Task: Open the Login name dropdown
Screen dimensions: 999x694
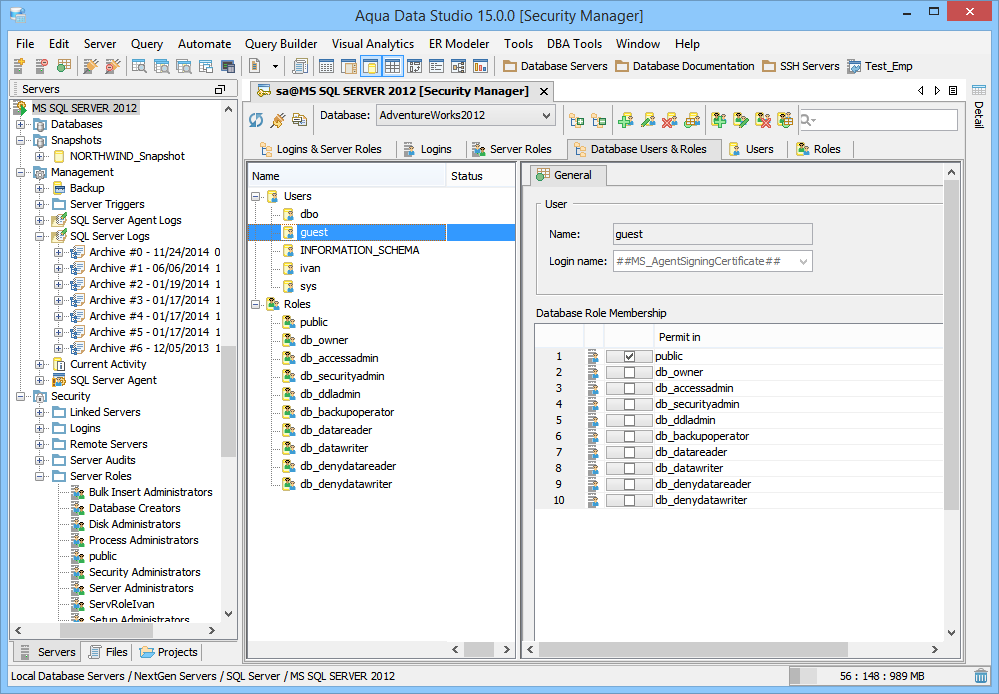Action: coord(712,261)
